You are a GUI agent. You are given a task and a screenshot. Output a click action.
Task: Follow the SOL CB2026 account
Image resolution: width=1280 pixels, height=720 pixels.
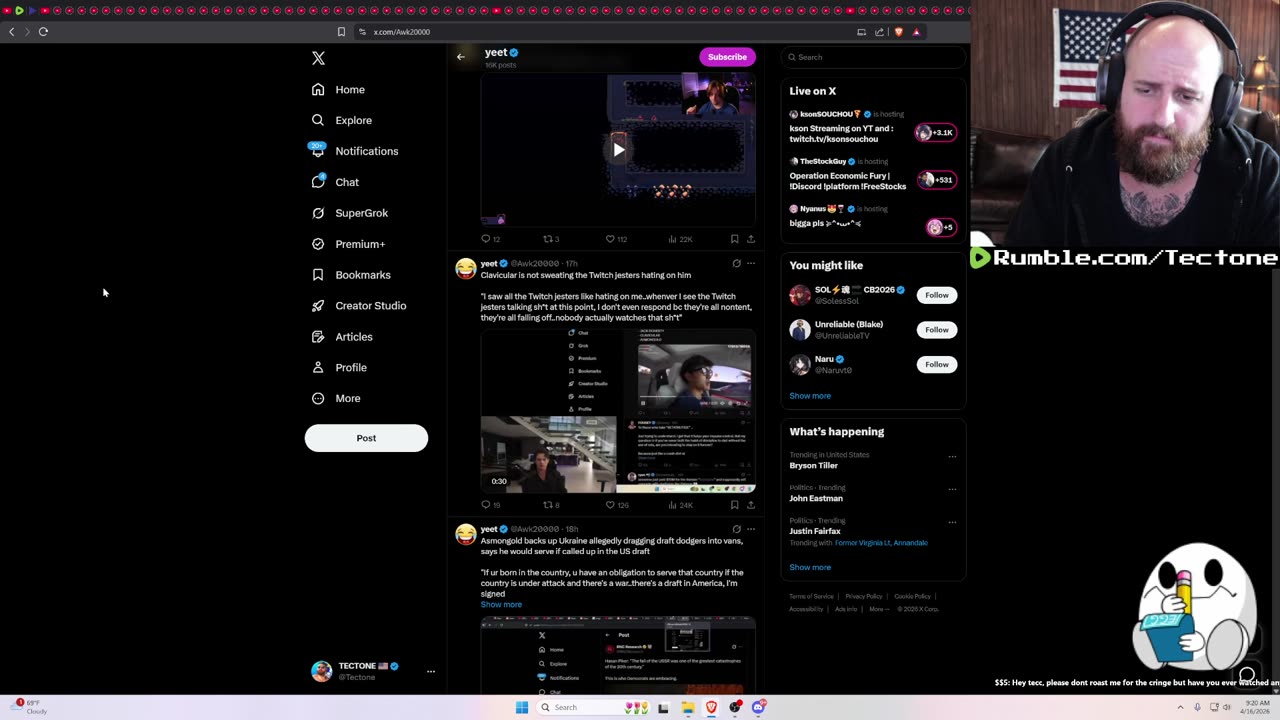click(936, 295)
